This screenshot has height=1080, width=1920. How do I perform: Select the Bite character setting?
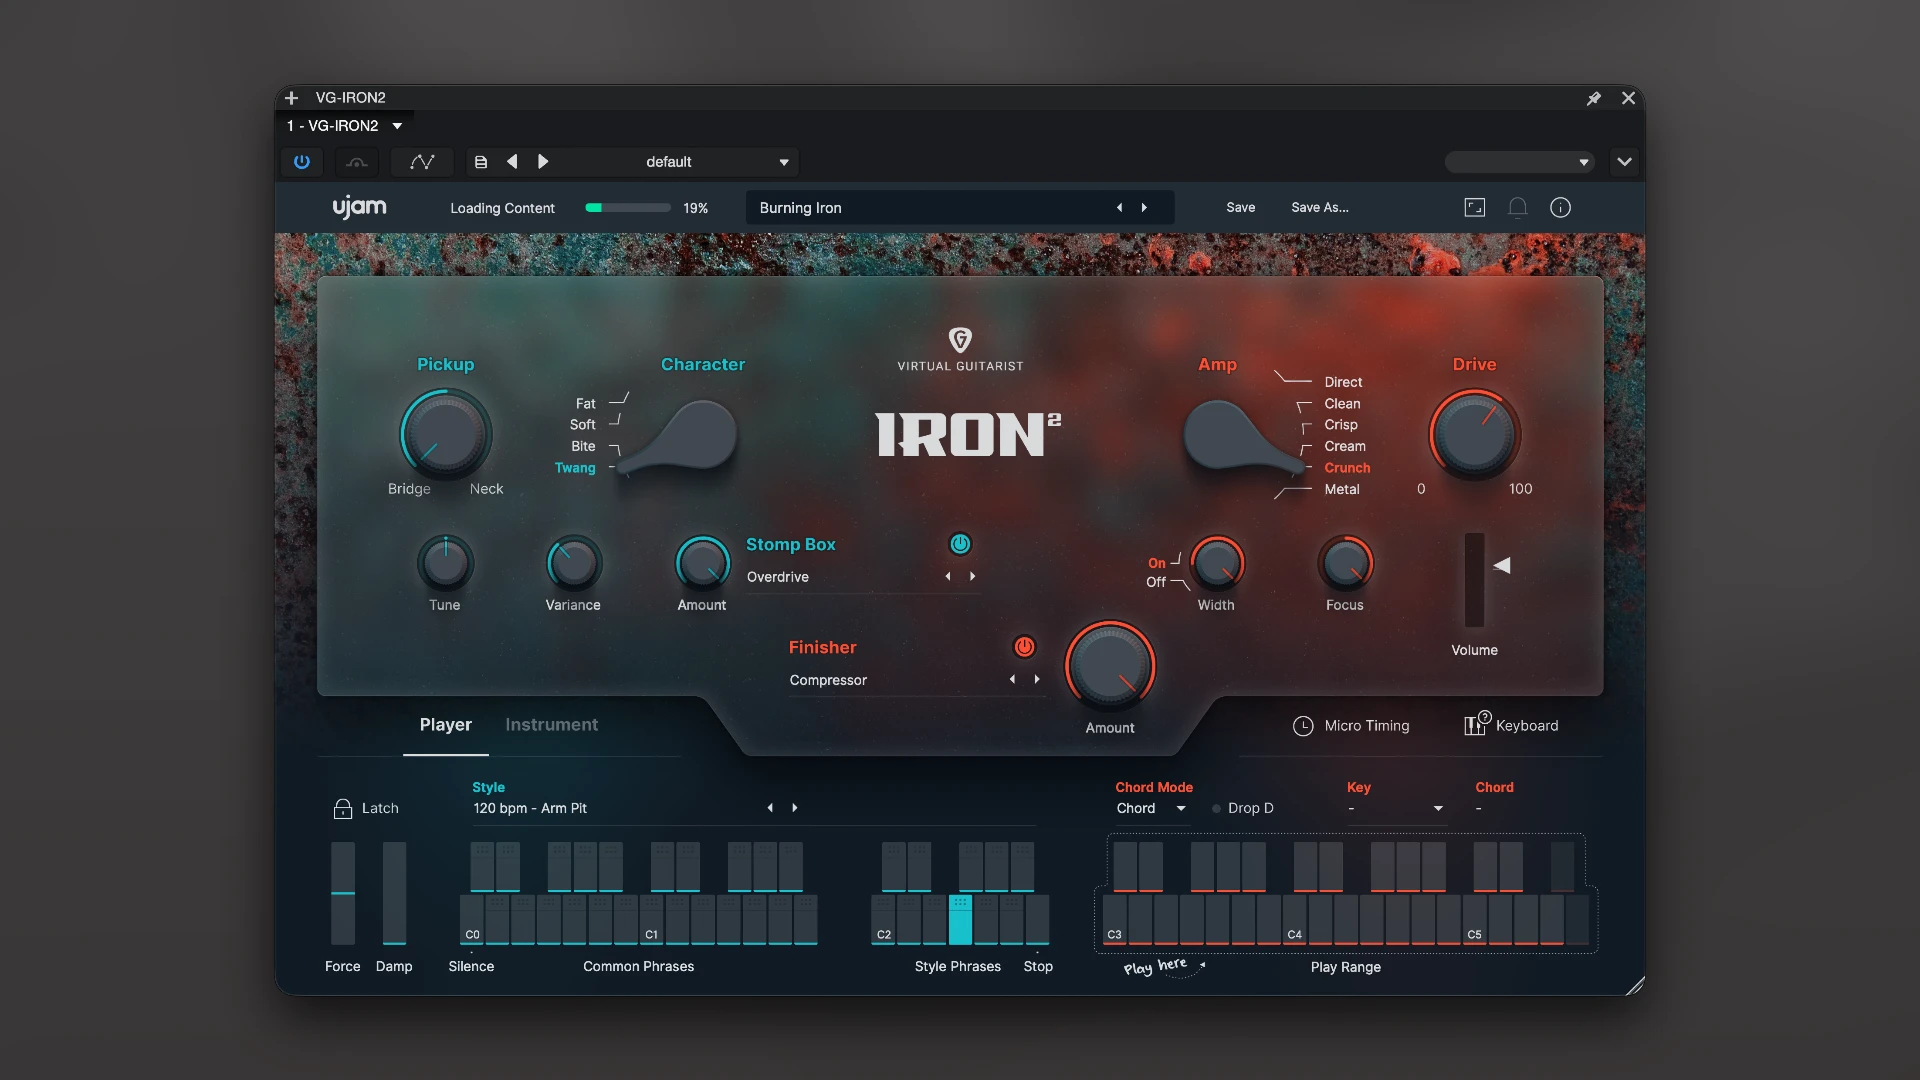(x=583, y=446)
